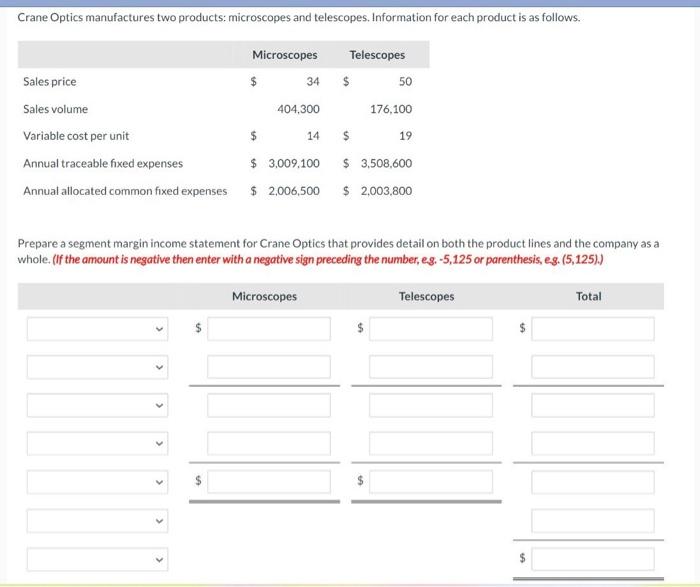The height and width of the screenshot is (587, 700).
Task: Click the 2,006,500 common expense value
Action: (x=294, y=191)
